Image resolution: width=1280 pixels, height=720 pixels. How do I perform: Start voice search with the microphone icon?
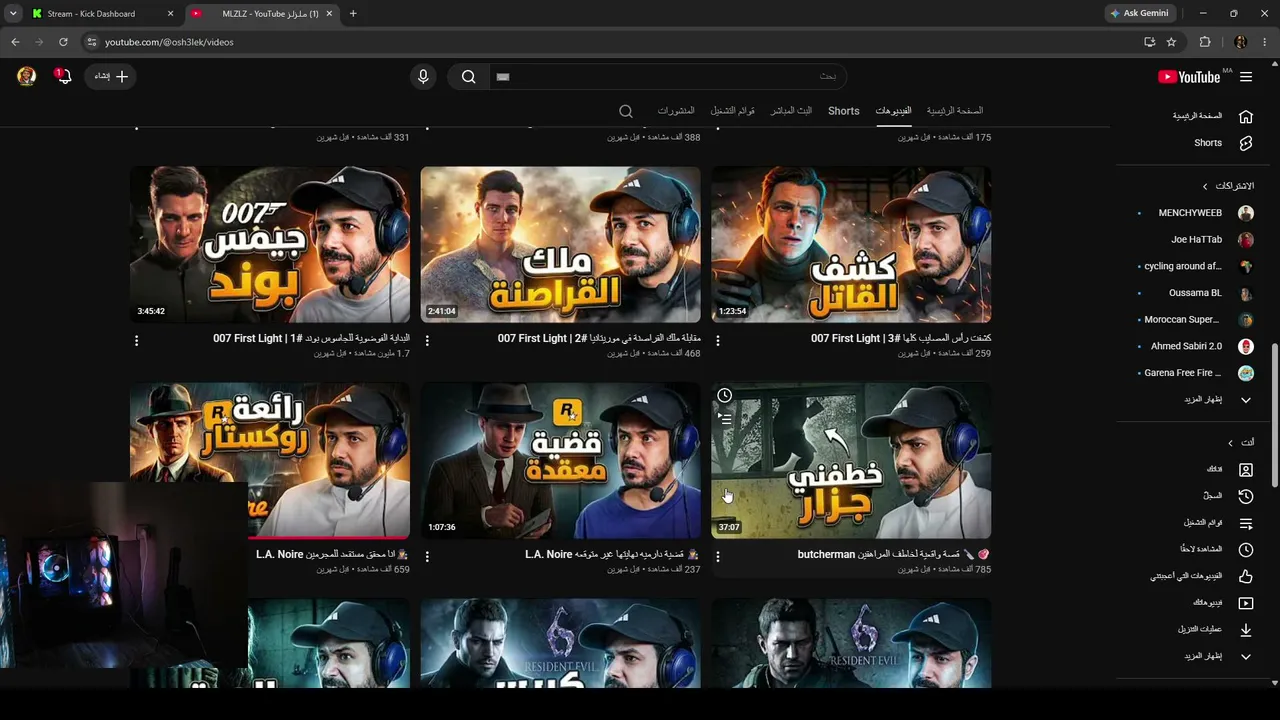coord(423,77)
